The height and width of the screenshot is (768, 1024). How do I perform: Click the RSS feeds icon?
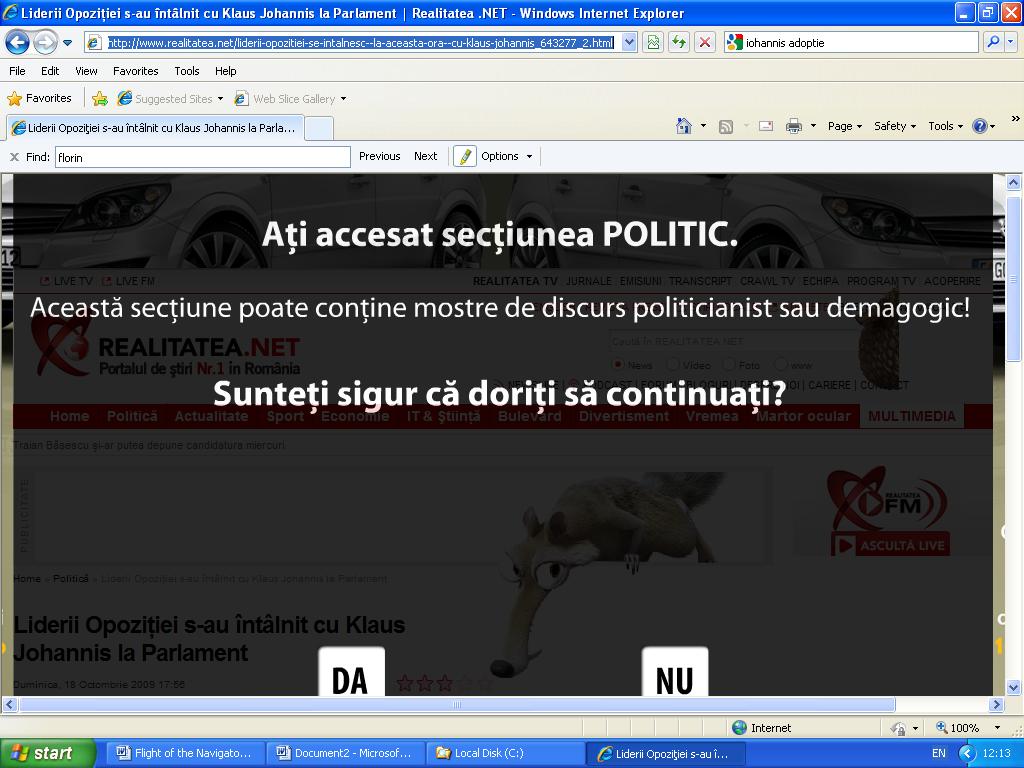click(726, 126)
